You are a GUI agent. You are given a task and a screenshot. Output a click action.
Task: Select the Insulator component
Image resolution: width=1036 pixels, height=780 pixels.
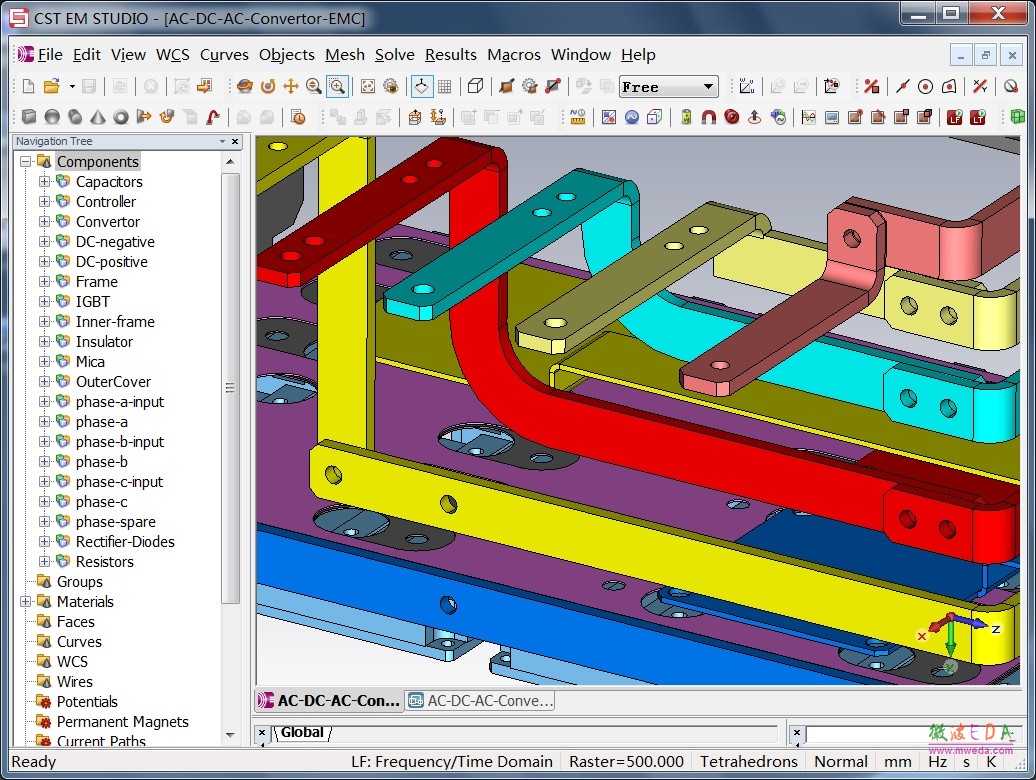point(104,342)
